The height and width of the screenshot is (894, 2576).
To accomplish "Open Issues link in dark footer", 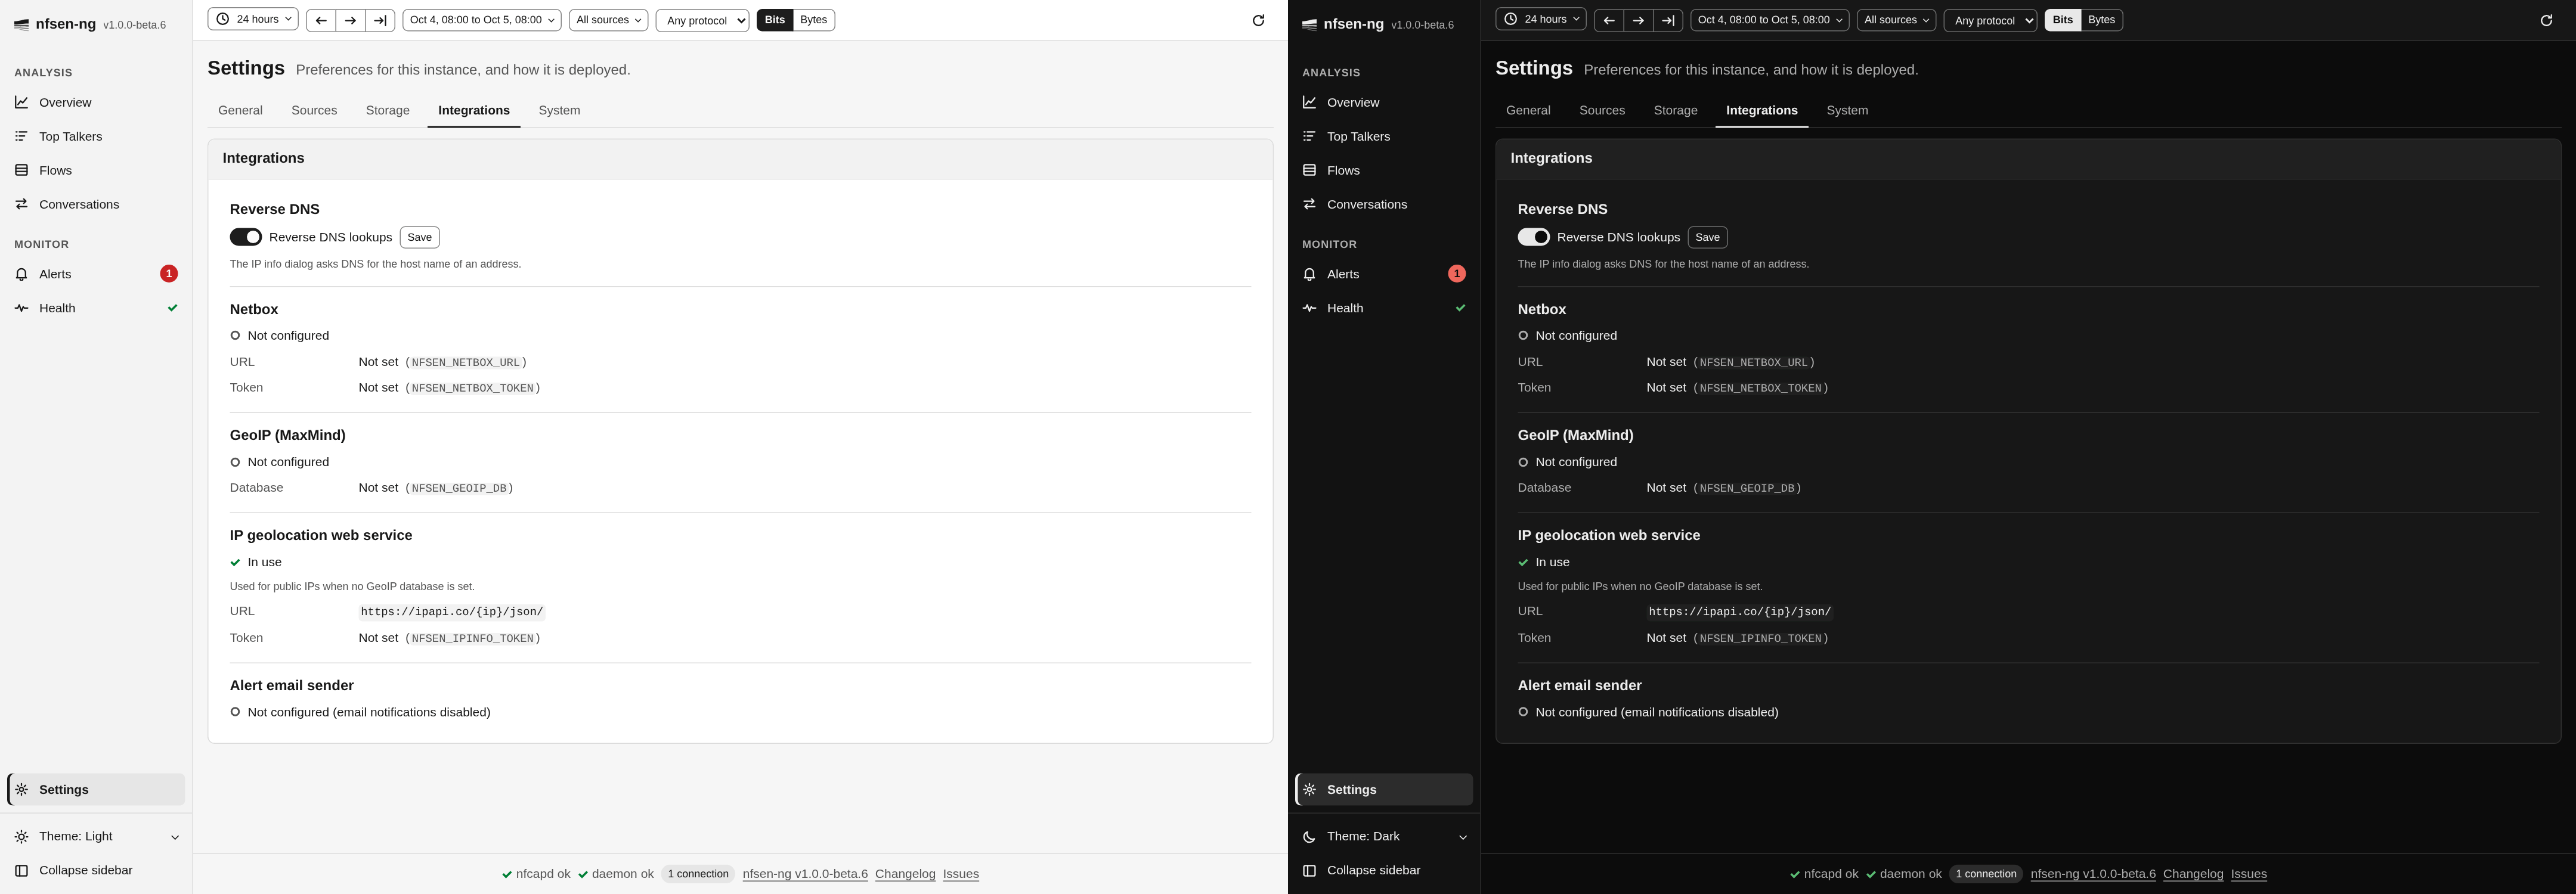I will [2249, 874].
